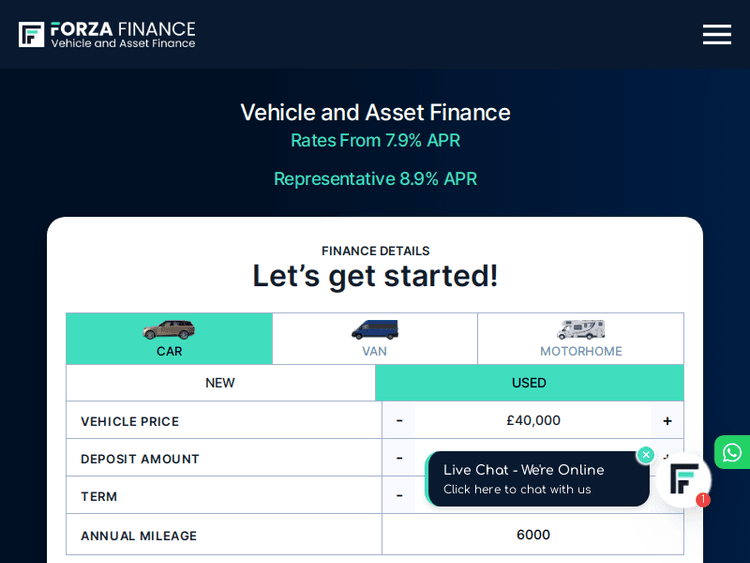Choose the Used vehicle condition
This screenshot has height=563, width=750.
point(529,383)
